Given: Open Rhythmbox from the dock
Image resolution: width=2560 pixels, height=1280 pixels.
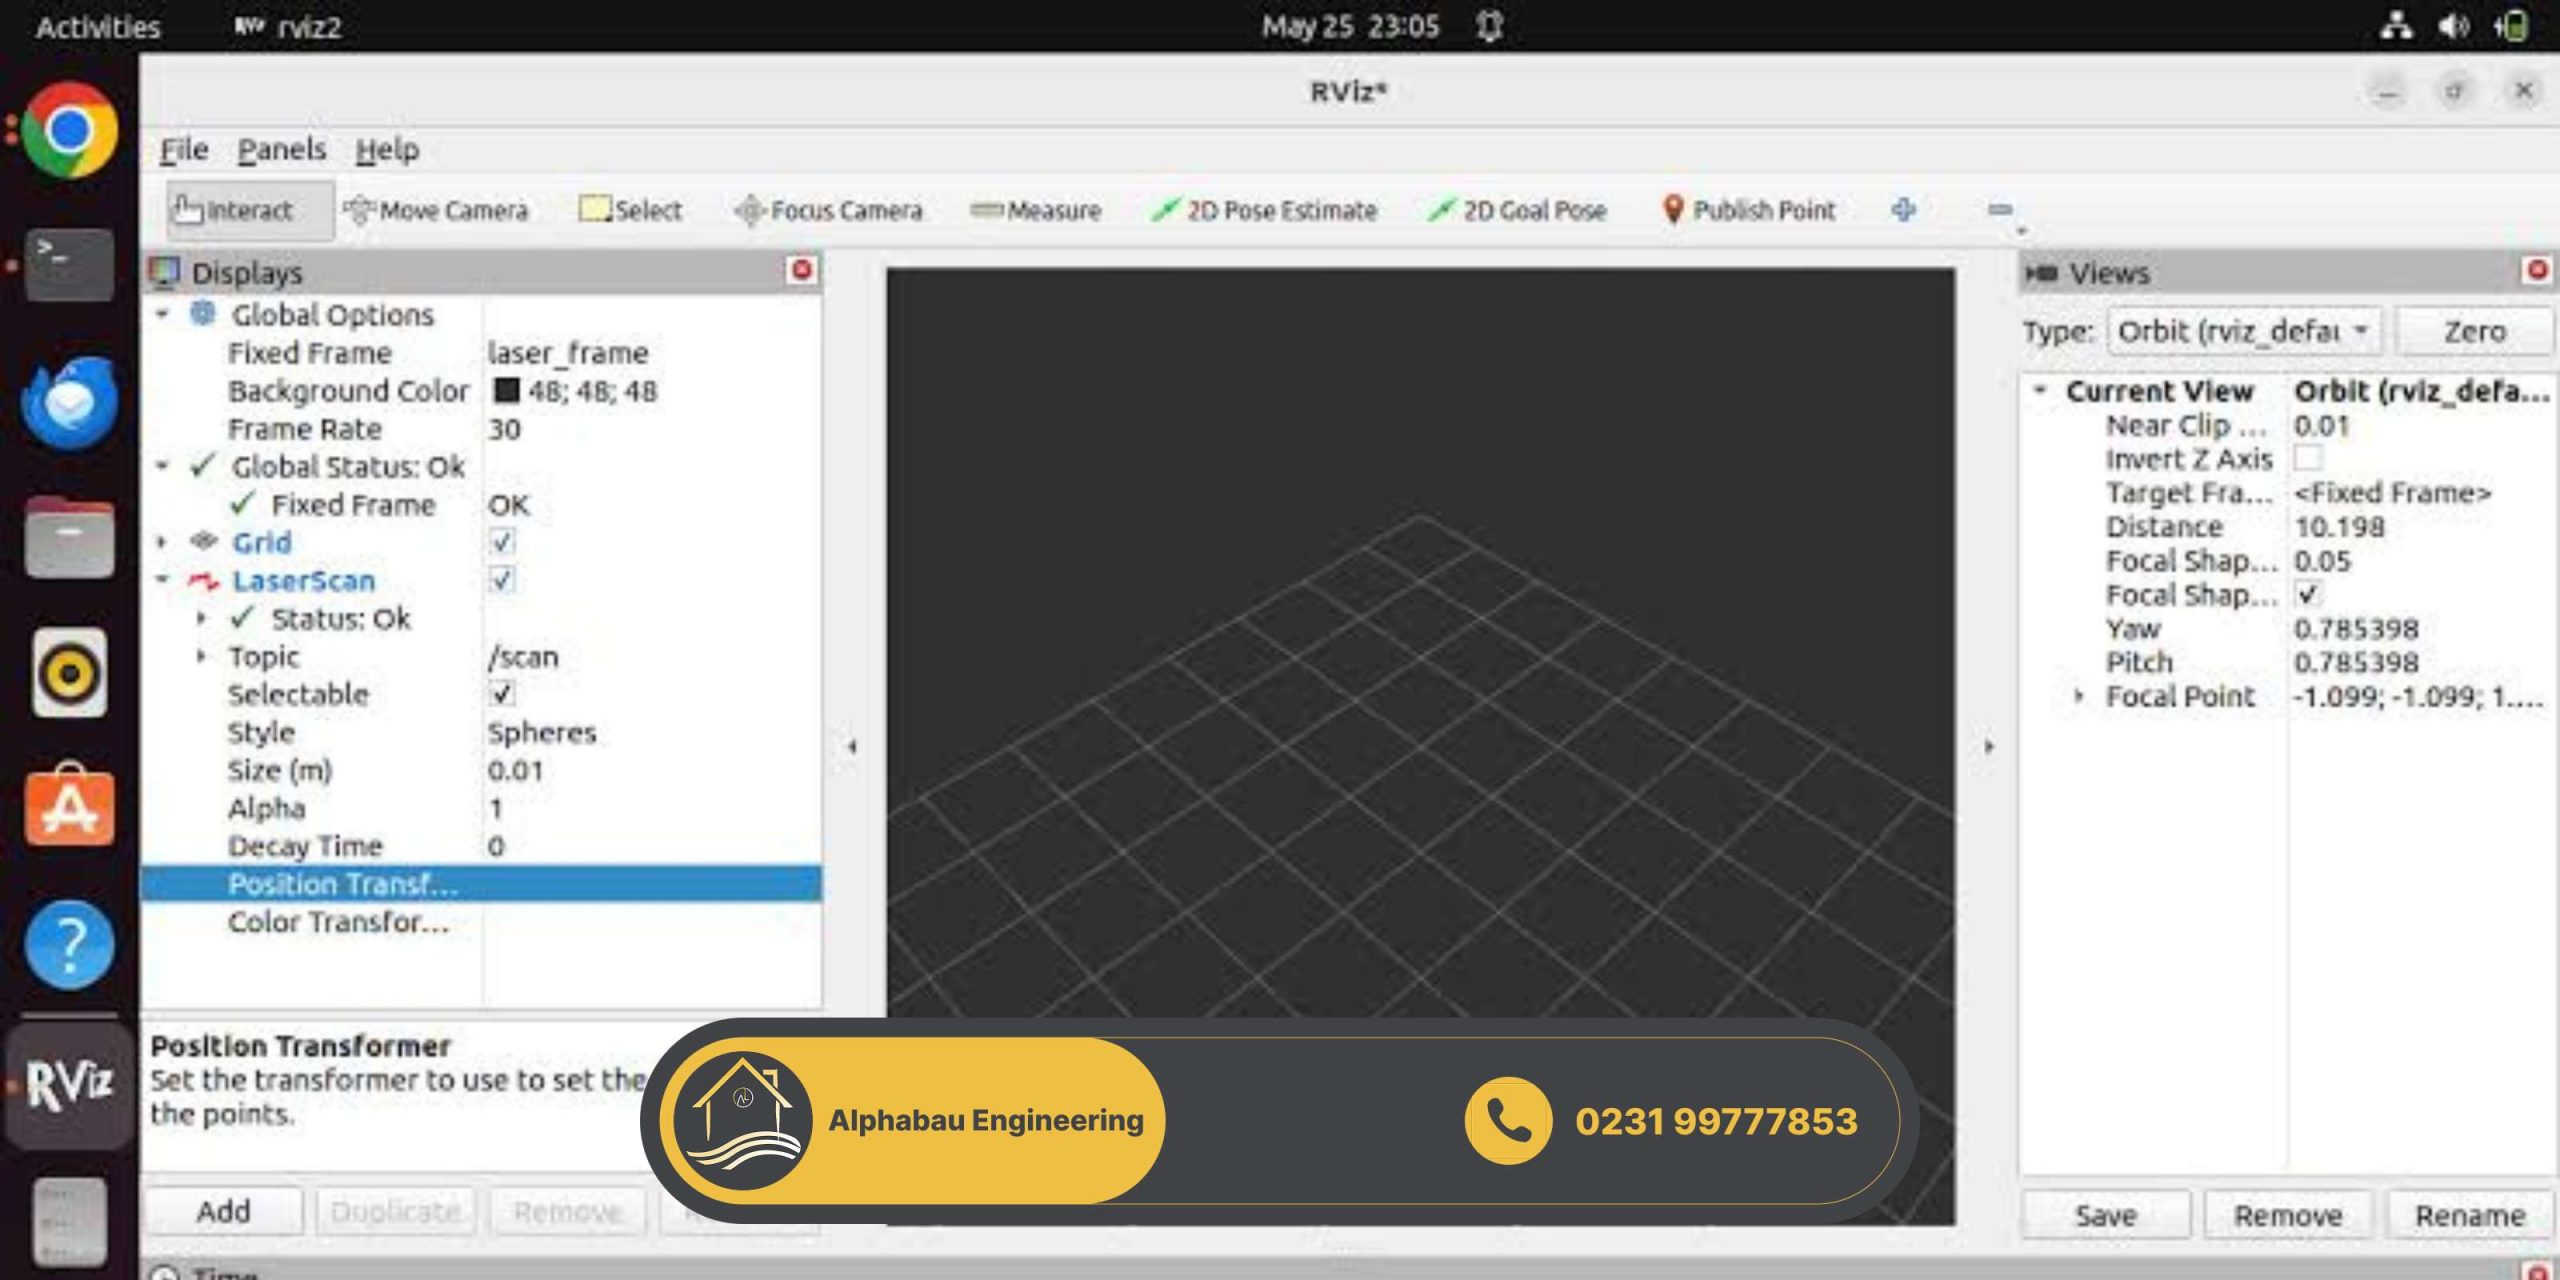Looking at the screenshot, I should click(x=69, y=673).
